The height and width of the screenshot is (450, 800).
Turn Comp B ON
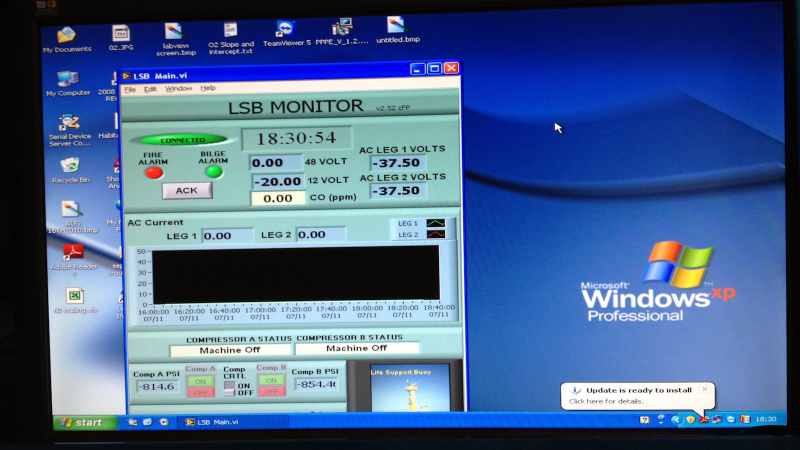click(x=271, y=380)
